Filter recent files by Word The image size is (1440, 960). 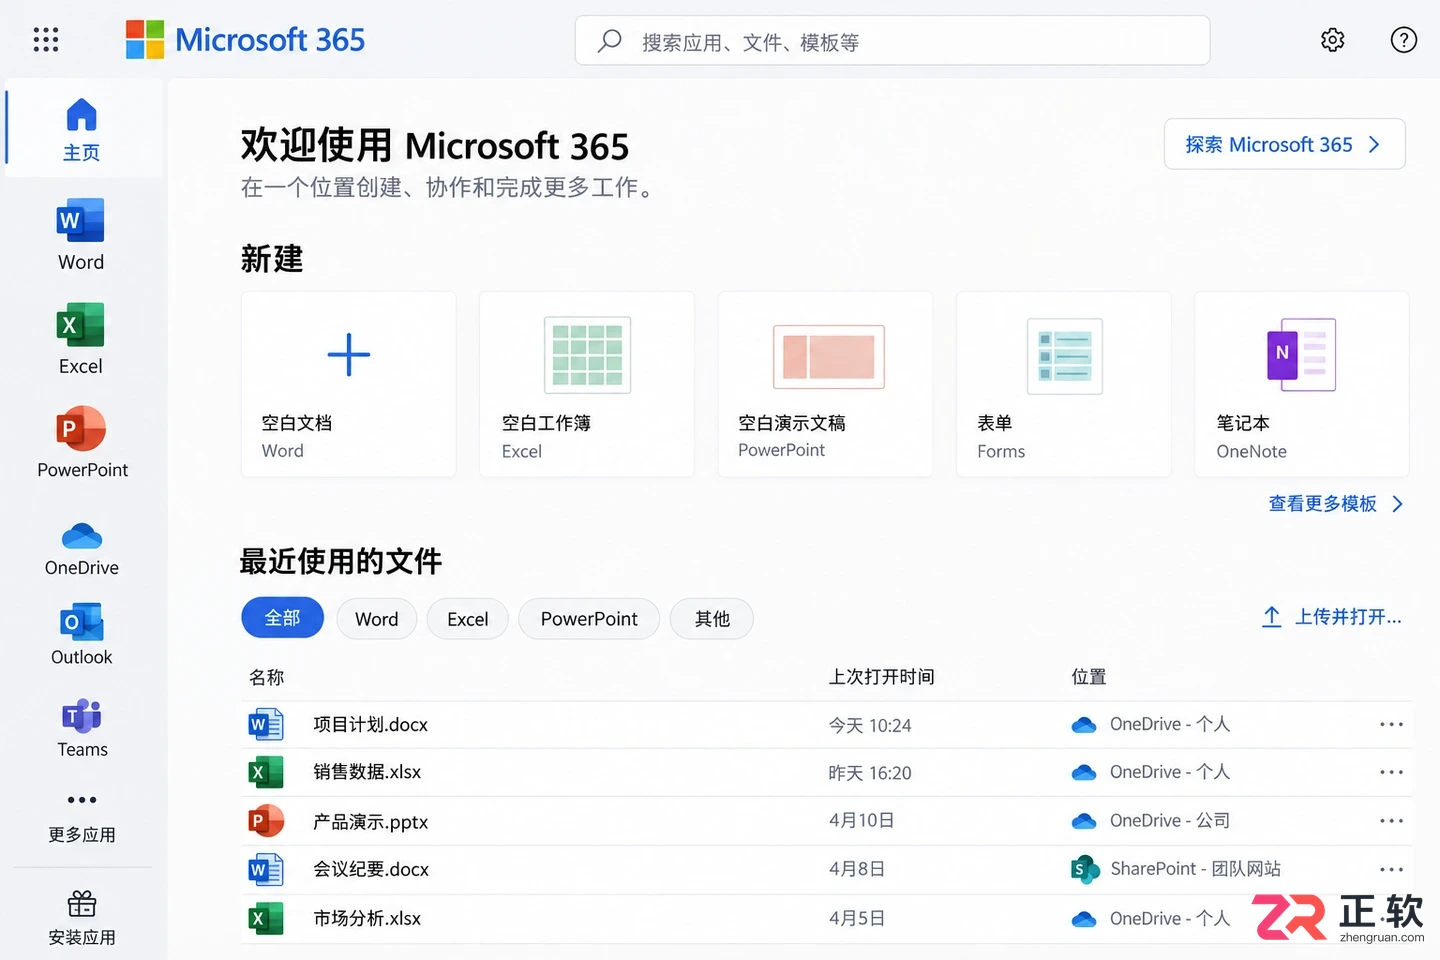pyautogui.click(x=377, y=619)
